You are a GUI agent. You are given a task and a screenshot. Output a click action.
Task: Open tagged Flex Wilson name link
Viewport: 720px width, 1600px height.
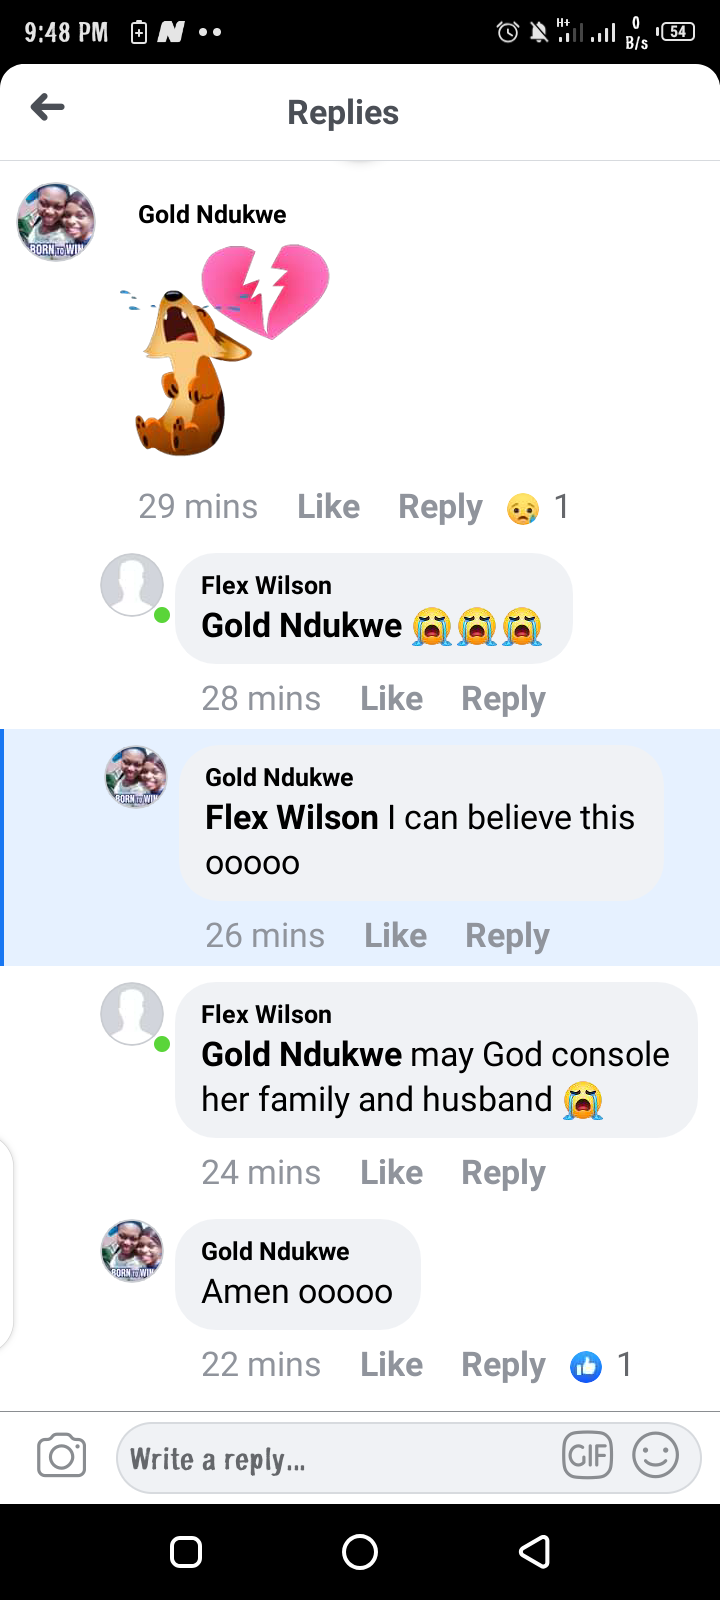click(x=292, y=818)
